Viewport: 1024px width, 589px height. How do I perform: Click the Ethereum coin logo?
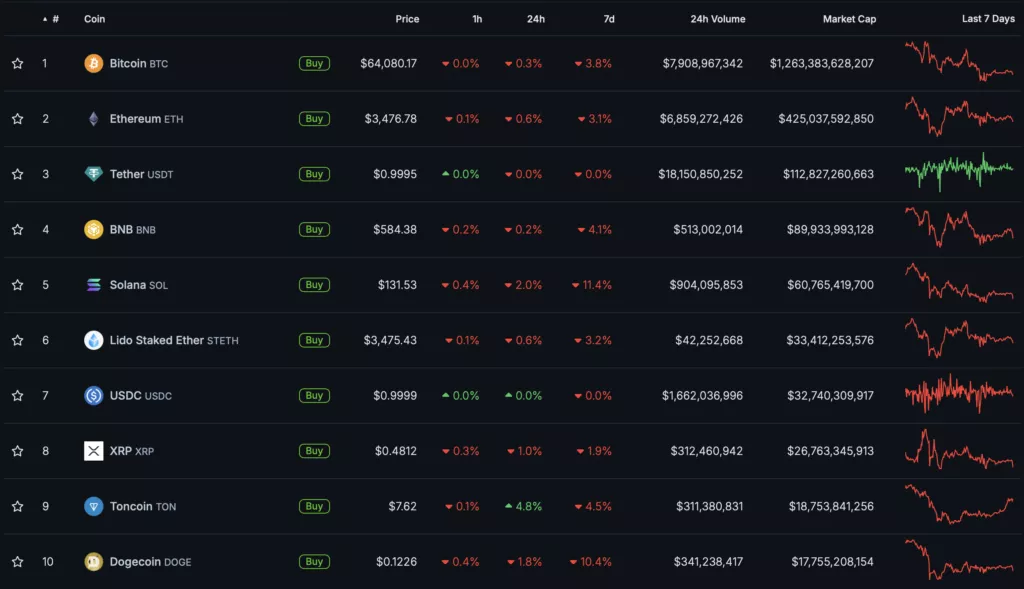93,119
